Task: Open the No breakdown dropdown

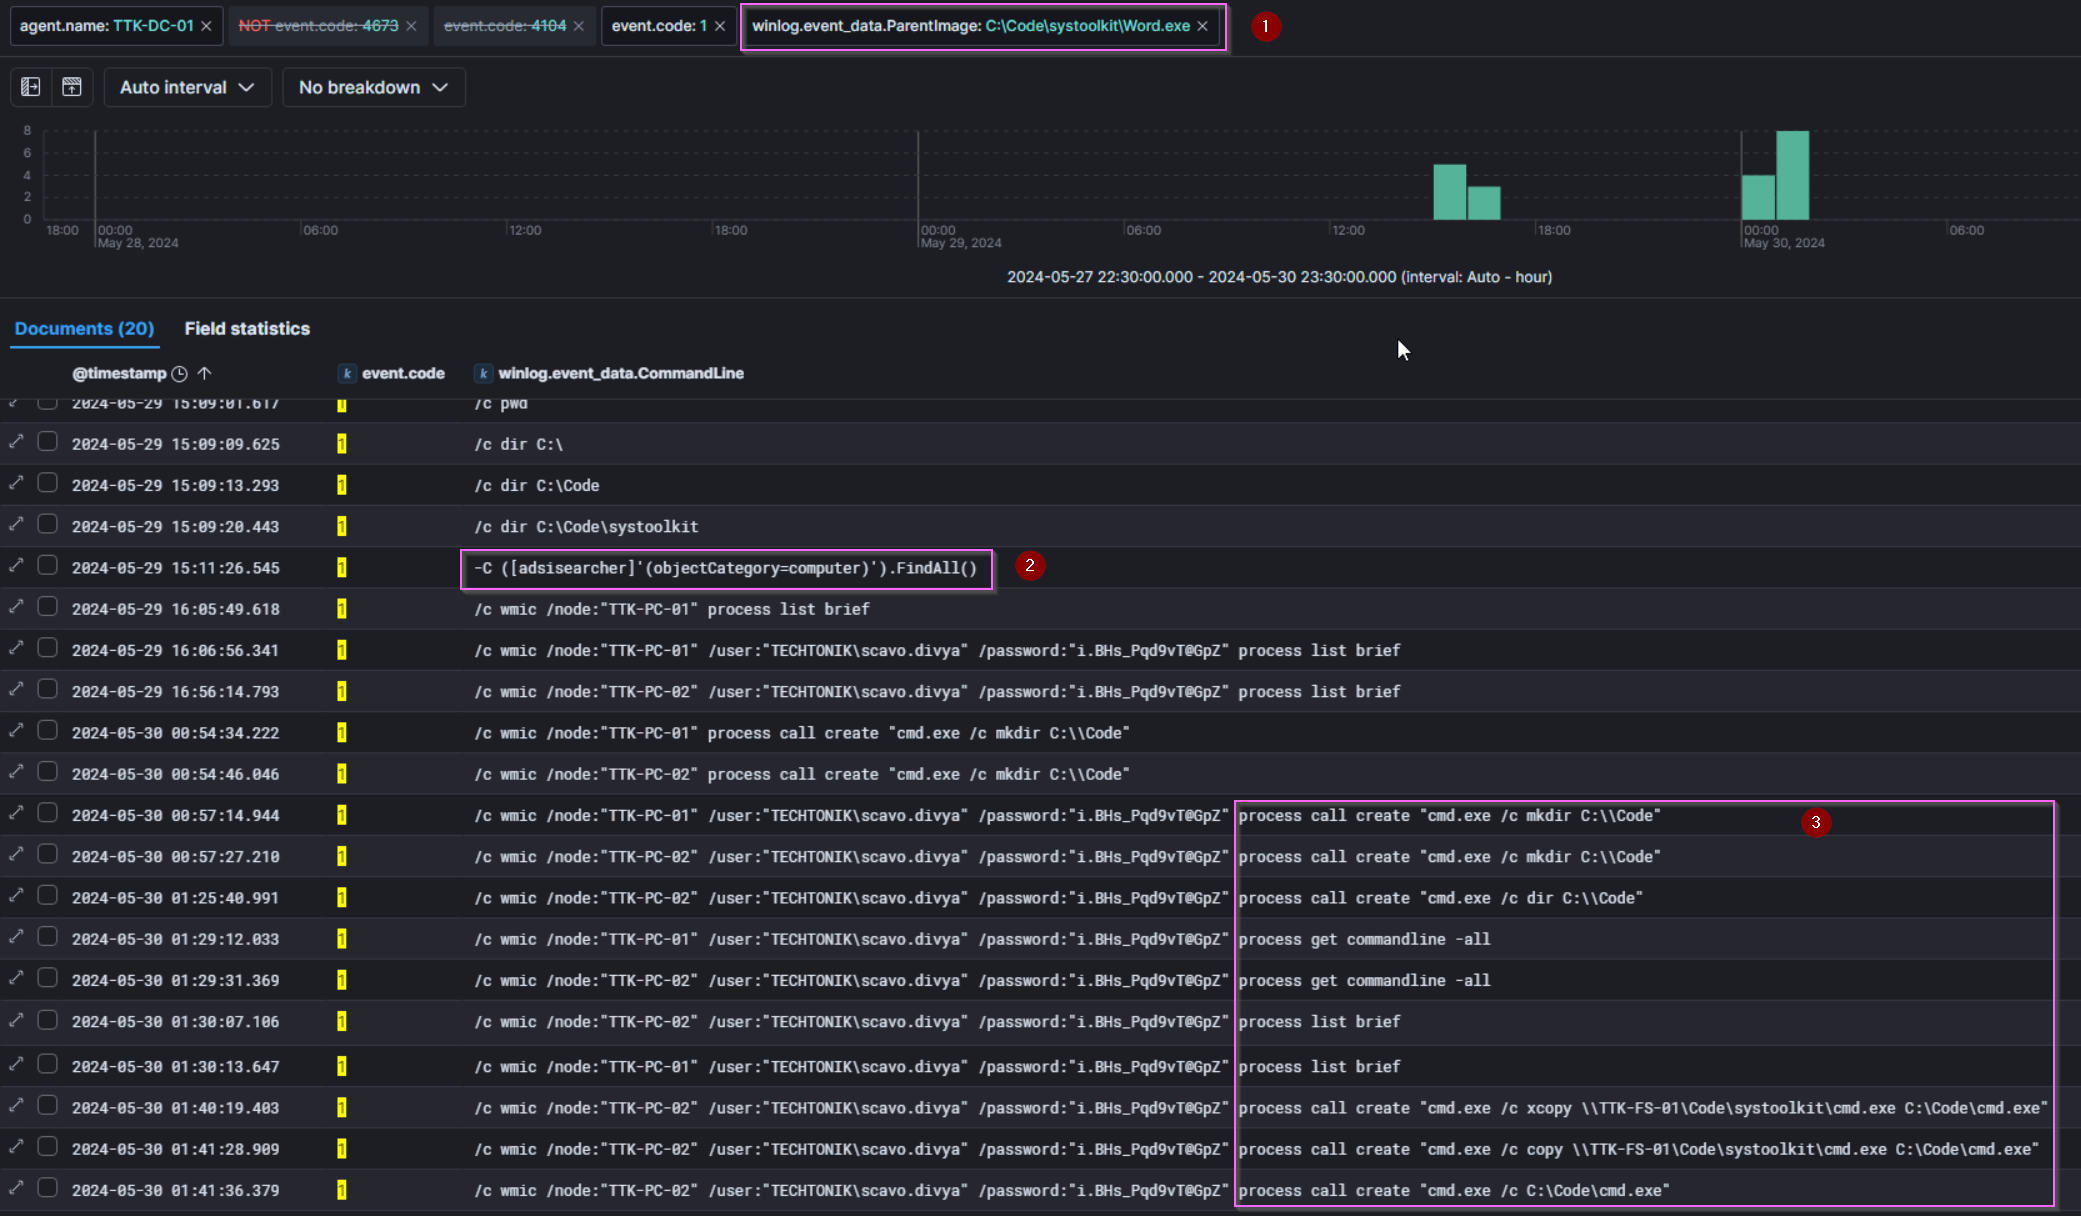Action: pos(373,87)
